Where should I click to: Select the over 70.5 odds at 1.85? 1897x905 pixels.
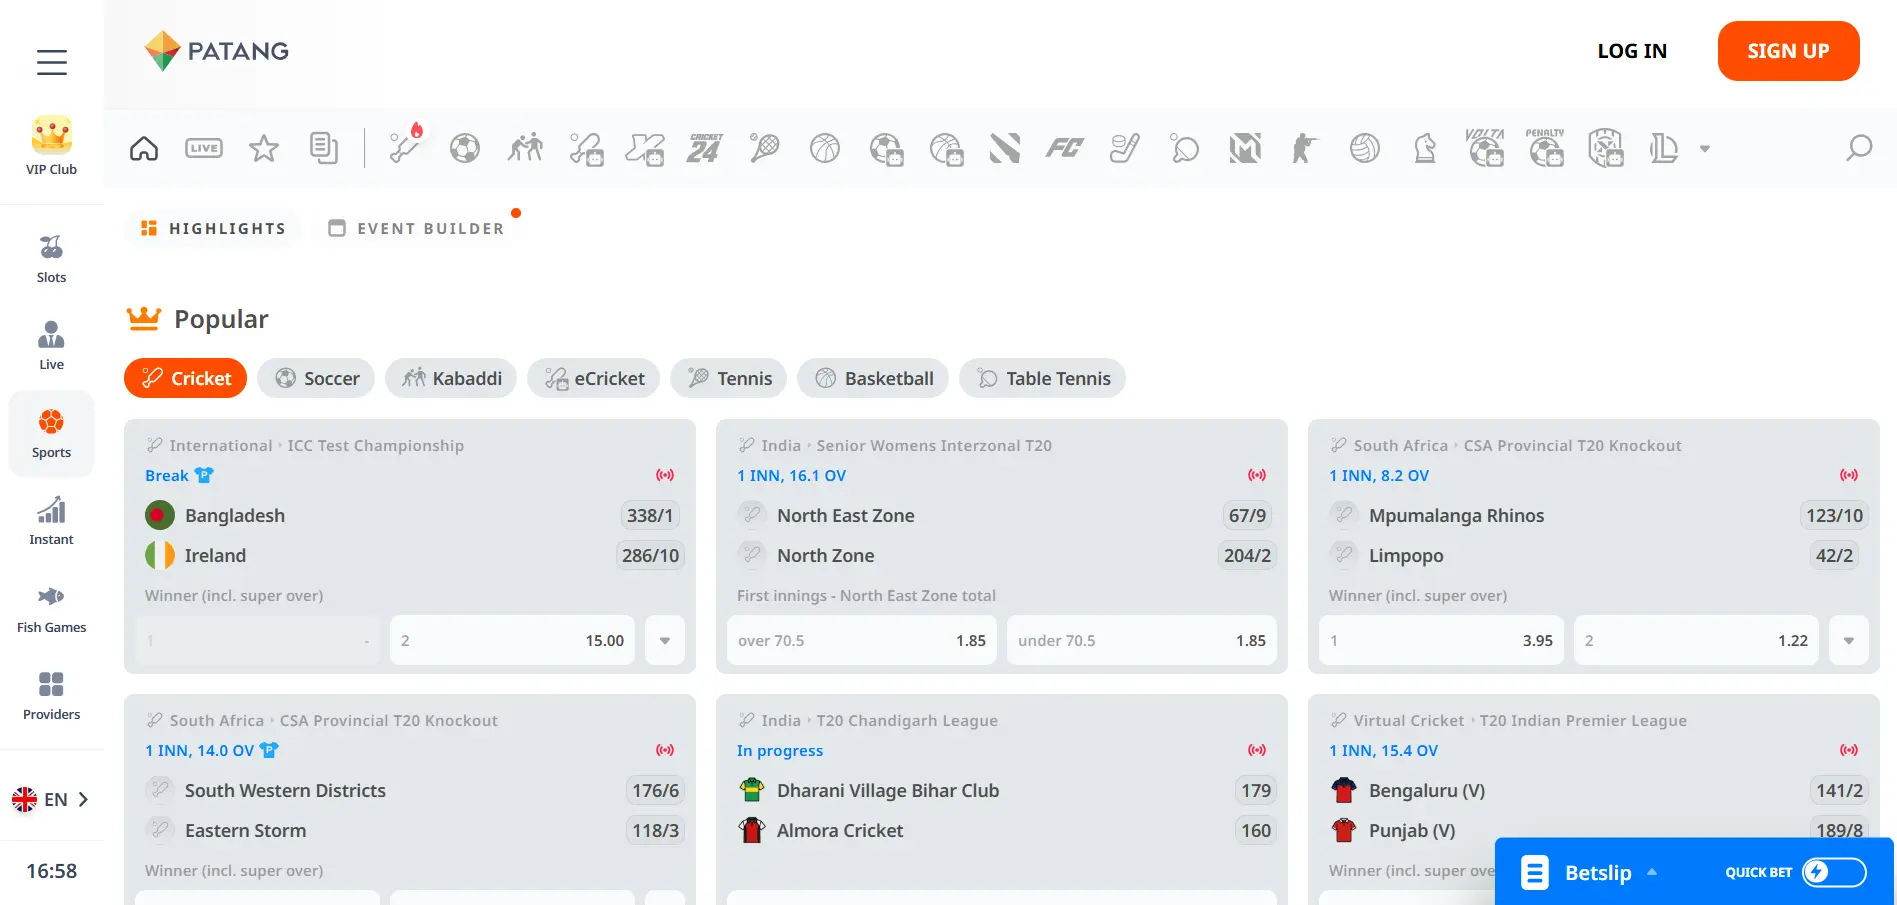coord(861,640)
